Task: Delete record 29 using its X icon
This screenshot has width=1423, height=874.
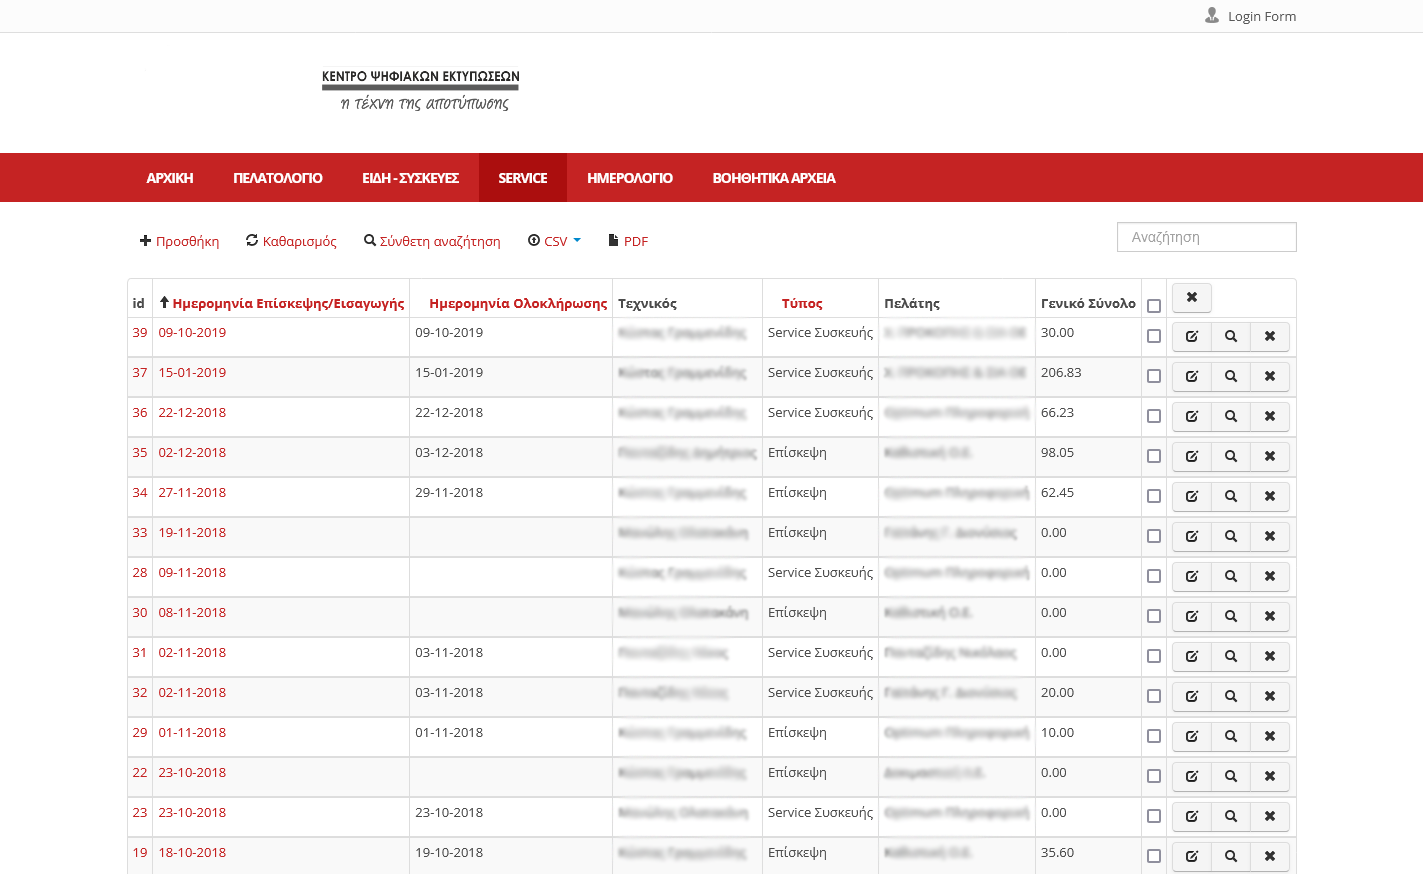Action: coord(1269,737)
